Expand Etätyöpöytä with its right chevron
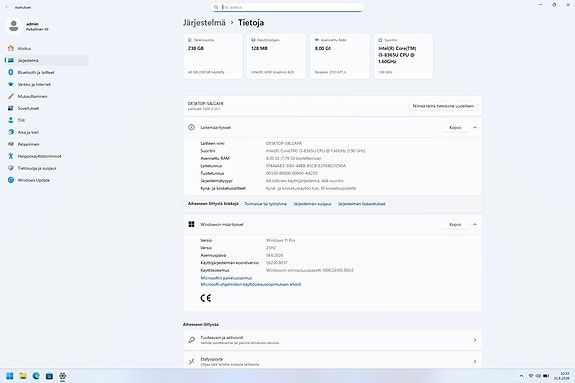 point(475,362)
